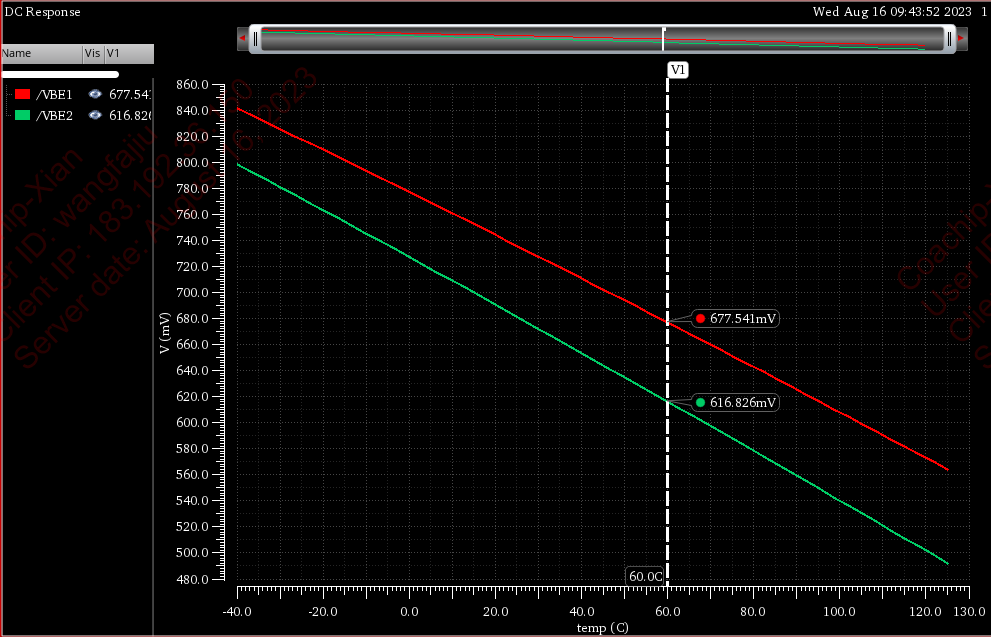991x637 pixels.
Task: Click the 60.0C marker label on the x-axis
Action: [x=645, y=576]
